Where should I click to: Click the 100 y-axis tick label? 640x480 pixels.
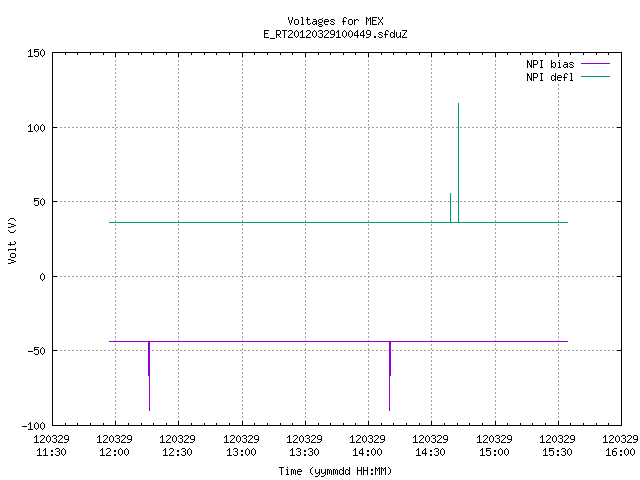[36, 128]
